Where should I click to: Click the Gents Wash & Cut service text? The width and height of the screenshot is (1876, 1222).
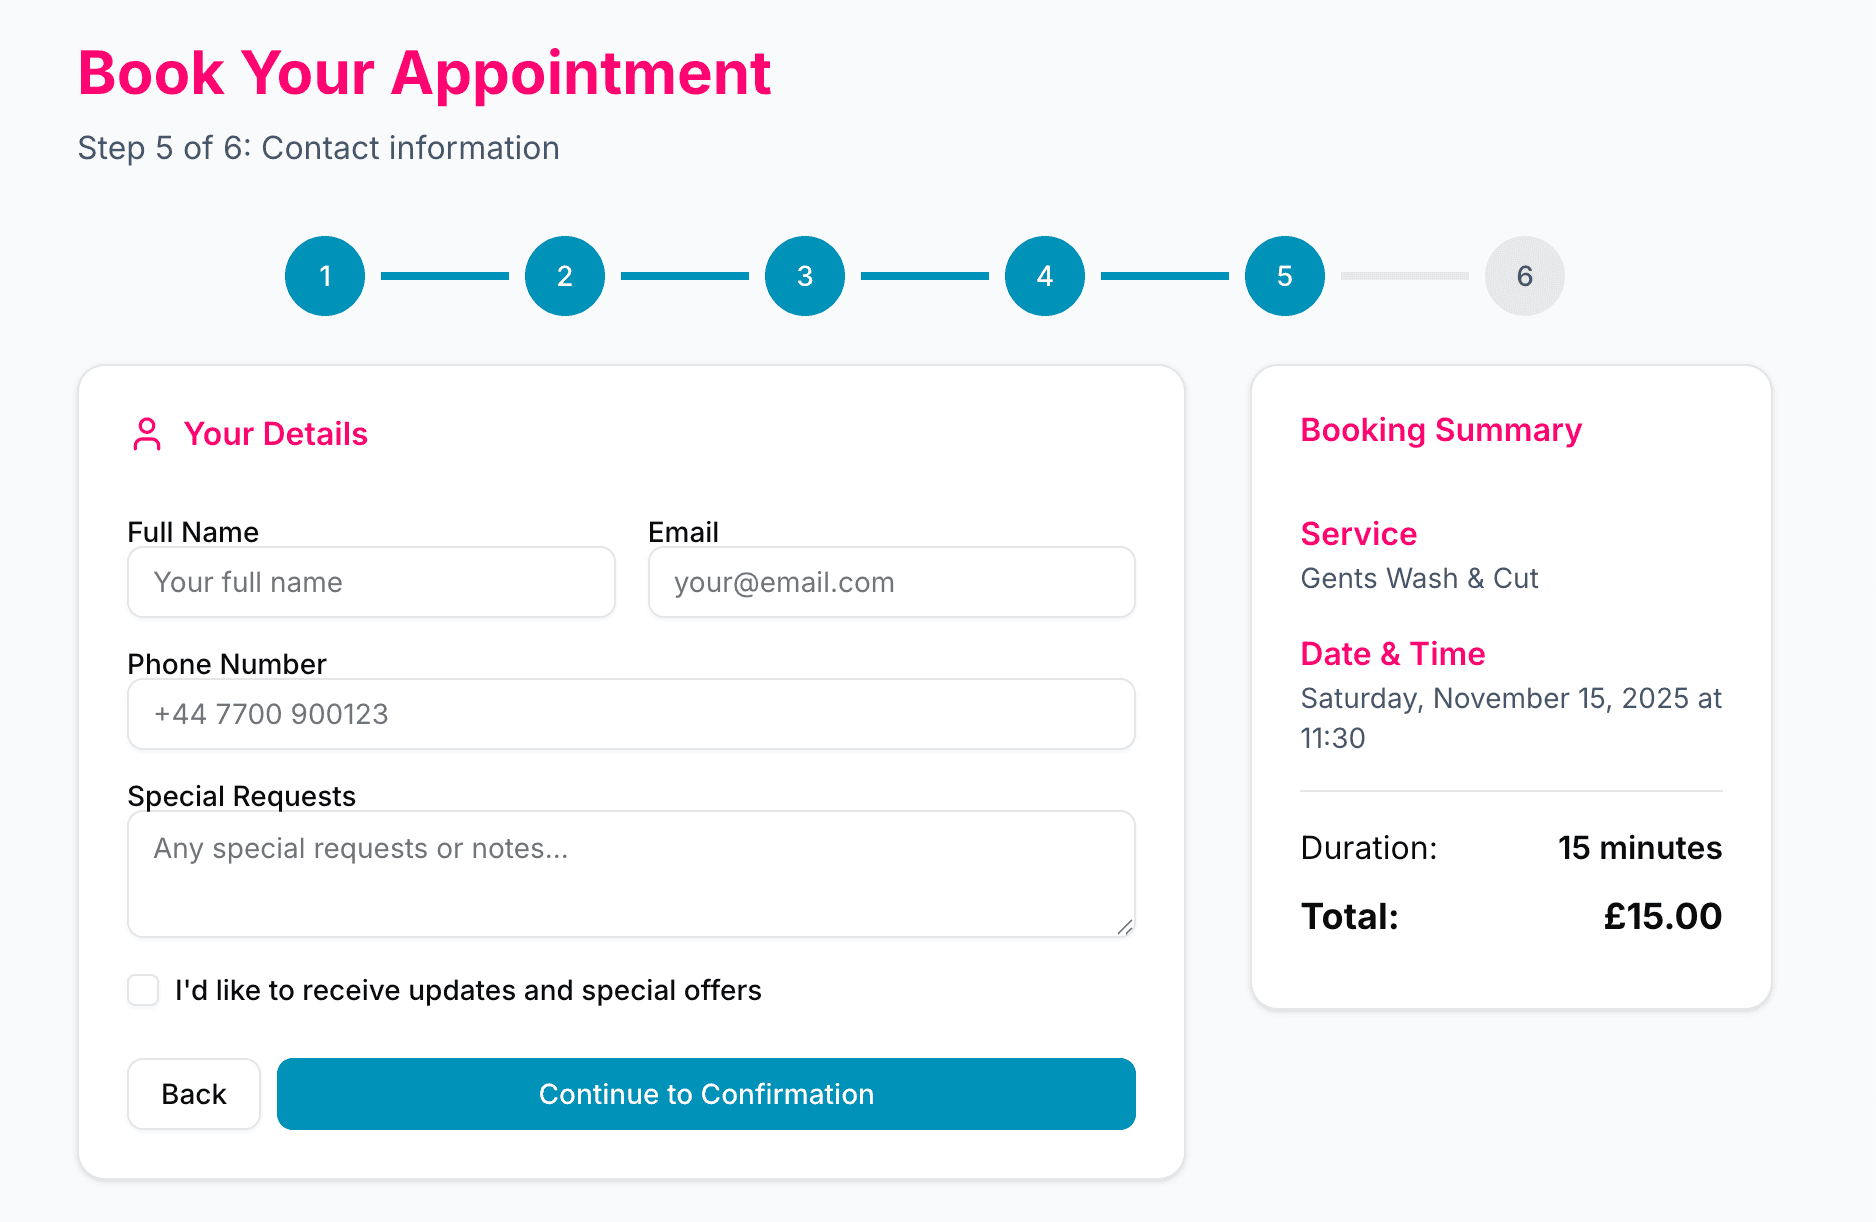[1419, 578]
